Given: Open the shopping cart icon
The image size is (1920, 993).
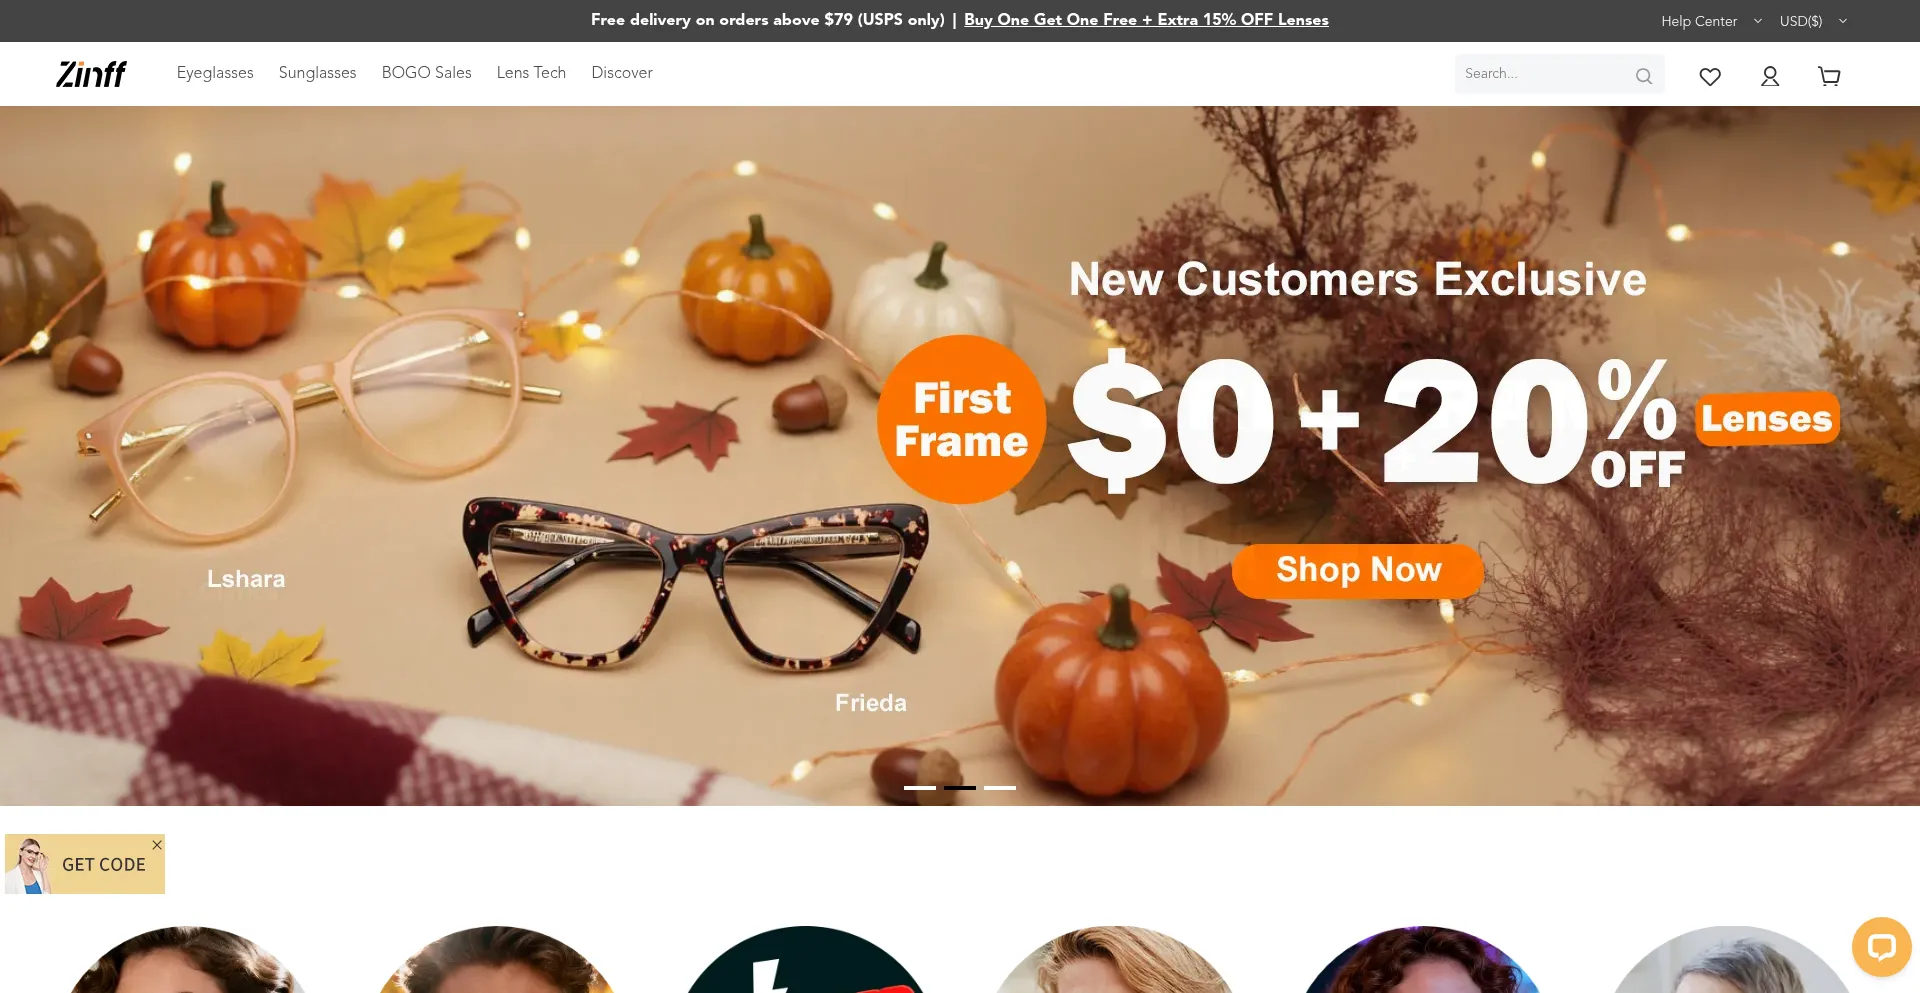Looking at the screenshot, I should coord(1829,76).
